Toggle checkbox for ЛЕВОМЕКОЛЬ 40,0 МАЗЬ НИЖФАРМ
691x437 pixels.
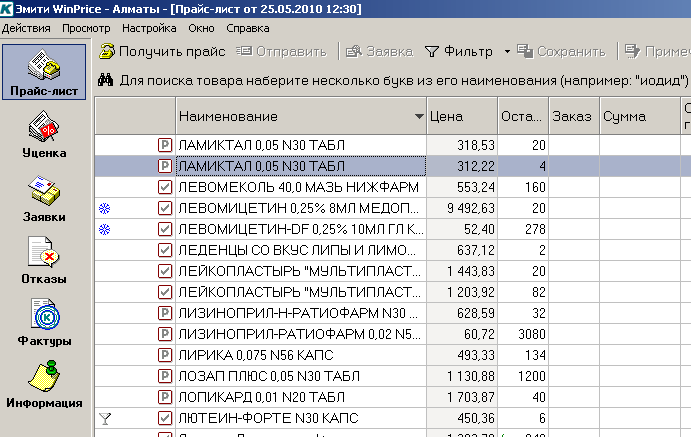[x=165, y=187]
